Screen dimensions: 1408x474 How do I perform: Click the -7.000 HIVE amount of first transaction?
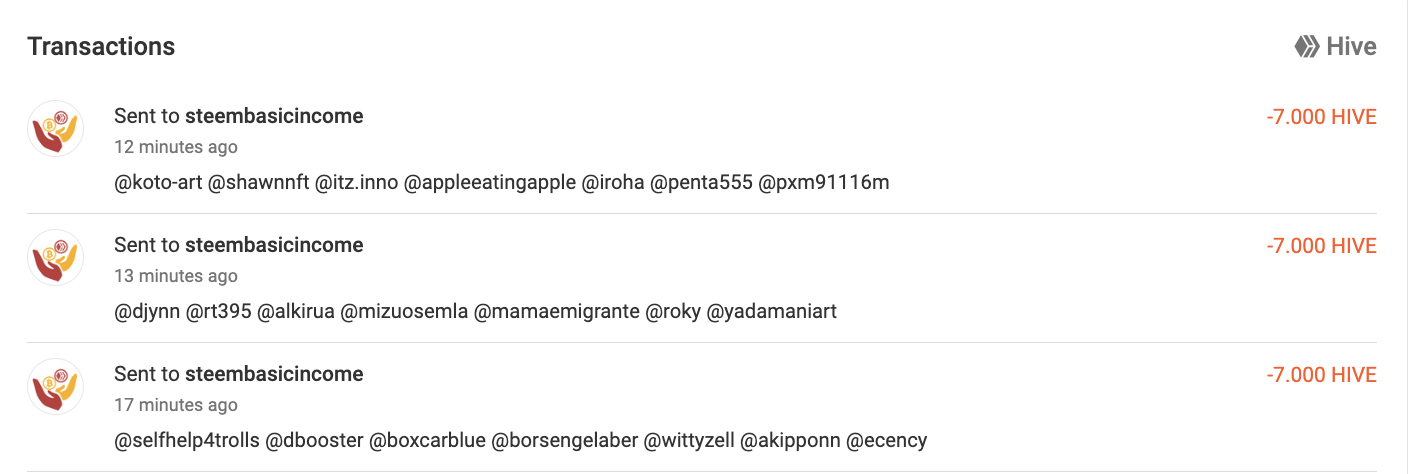[1321, 117]
